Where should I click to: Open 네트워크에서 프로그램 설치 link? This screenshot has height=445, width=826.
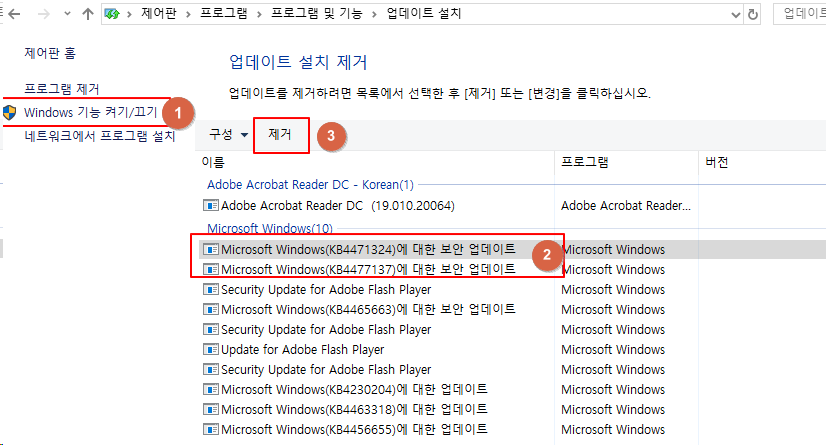click(100, 136)
